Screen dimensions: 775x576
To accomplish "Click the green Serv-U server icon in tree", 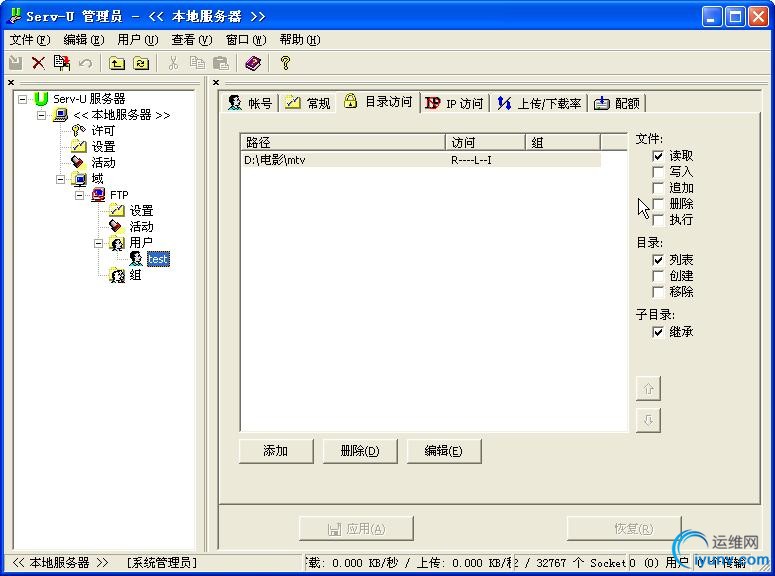I will pyautogui.click(x=41, y=99).
